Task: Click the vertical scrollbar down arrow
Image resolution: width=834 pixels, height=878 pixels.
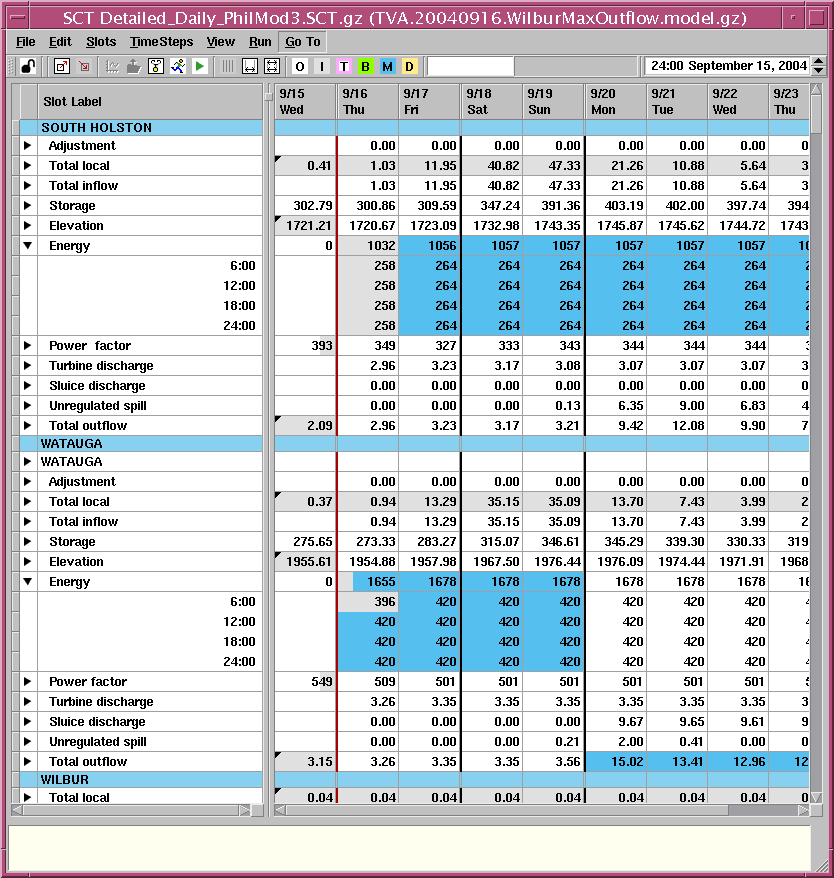Action: pyautogui.click(x=816, y=797)
